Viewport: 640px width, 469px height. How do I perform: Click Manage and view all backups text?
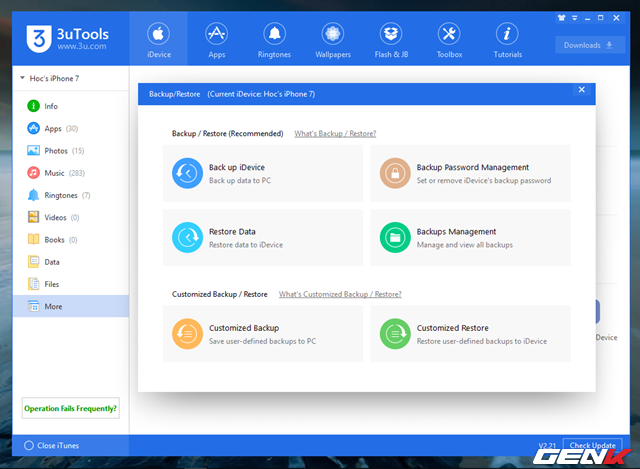[x=464, y=245]
